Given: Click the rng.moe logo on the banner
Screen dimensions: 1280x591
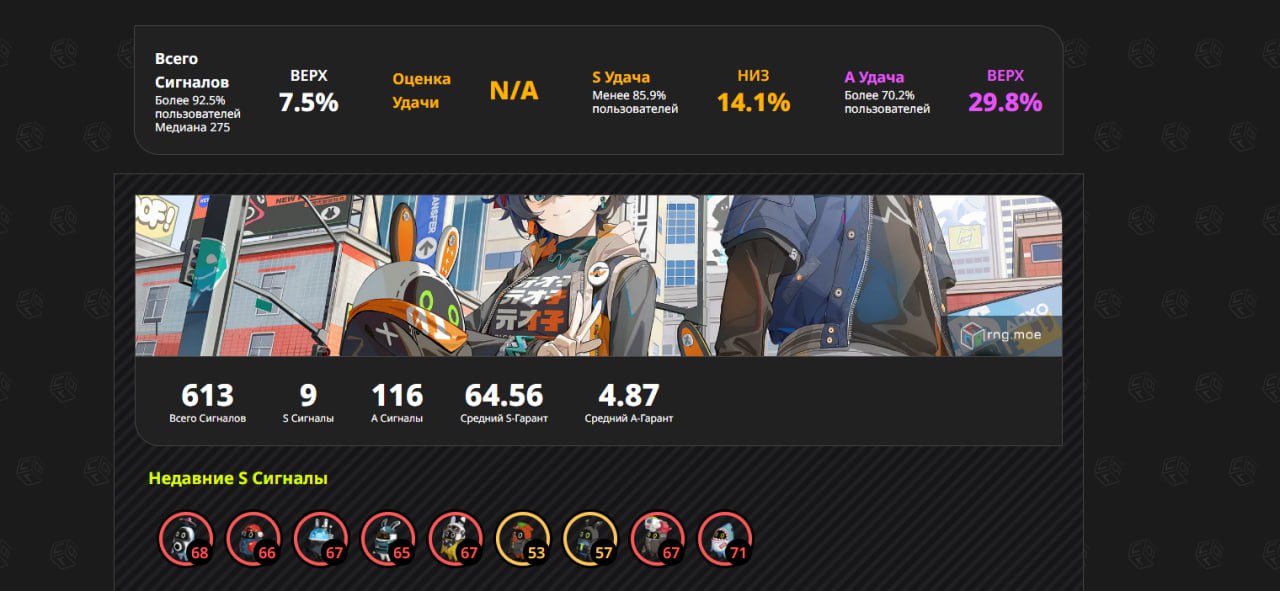Looking at the screenshot, I should tap(1001, 336).
